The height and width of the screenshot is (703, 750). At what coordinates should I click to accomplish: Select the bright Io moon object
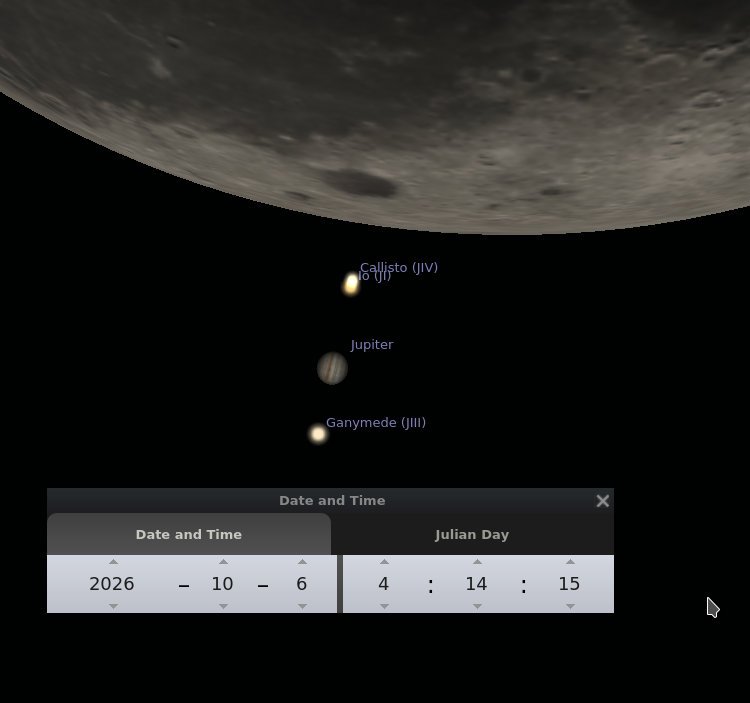[x=351, y=284]
